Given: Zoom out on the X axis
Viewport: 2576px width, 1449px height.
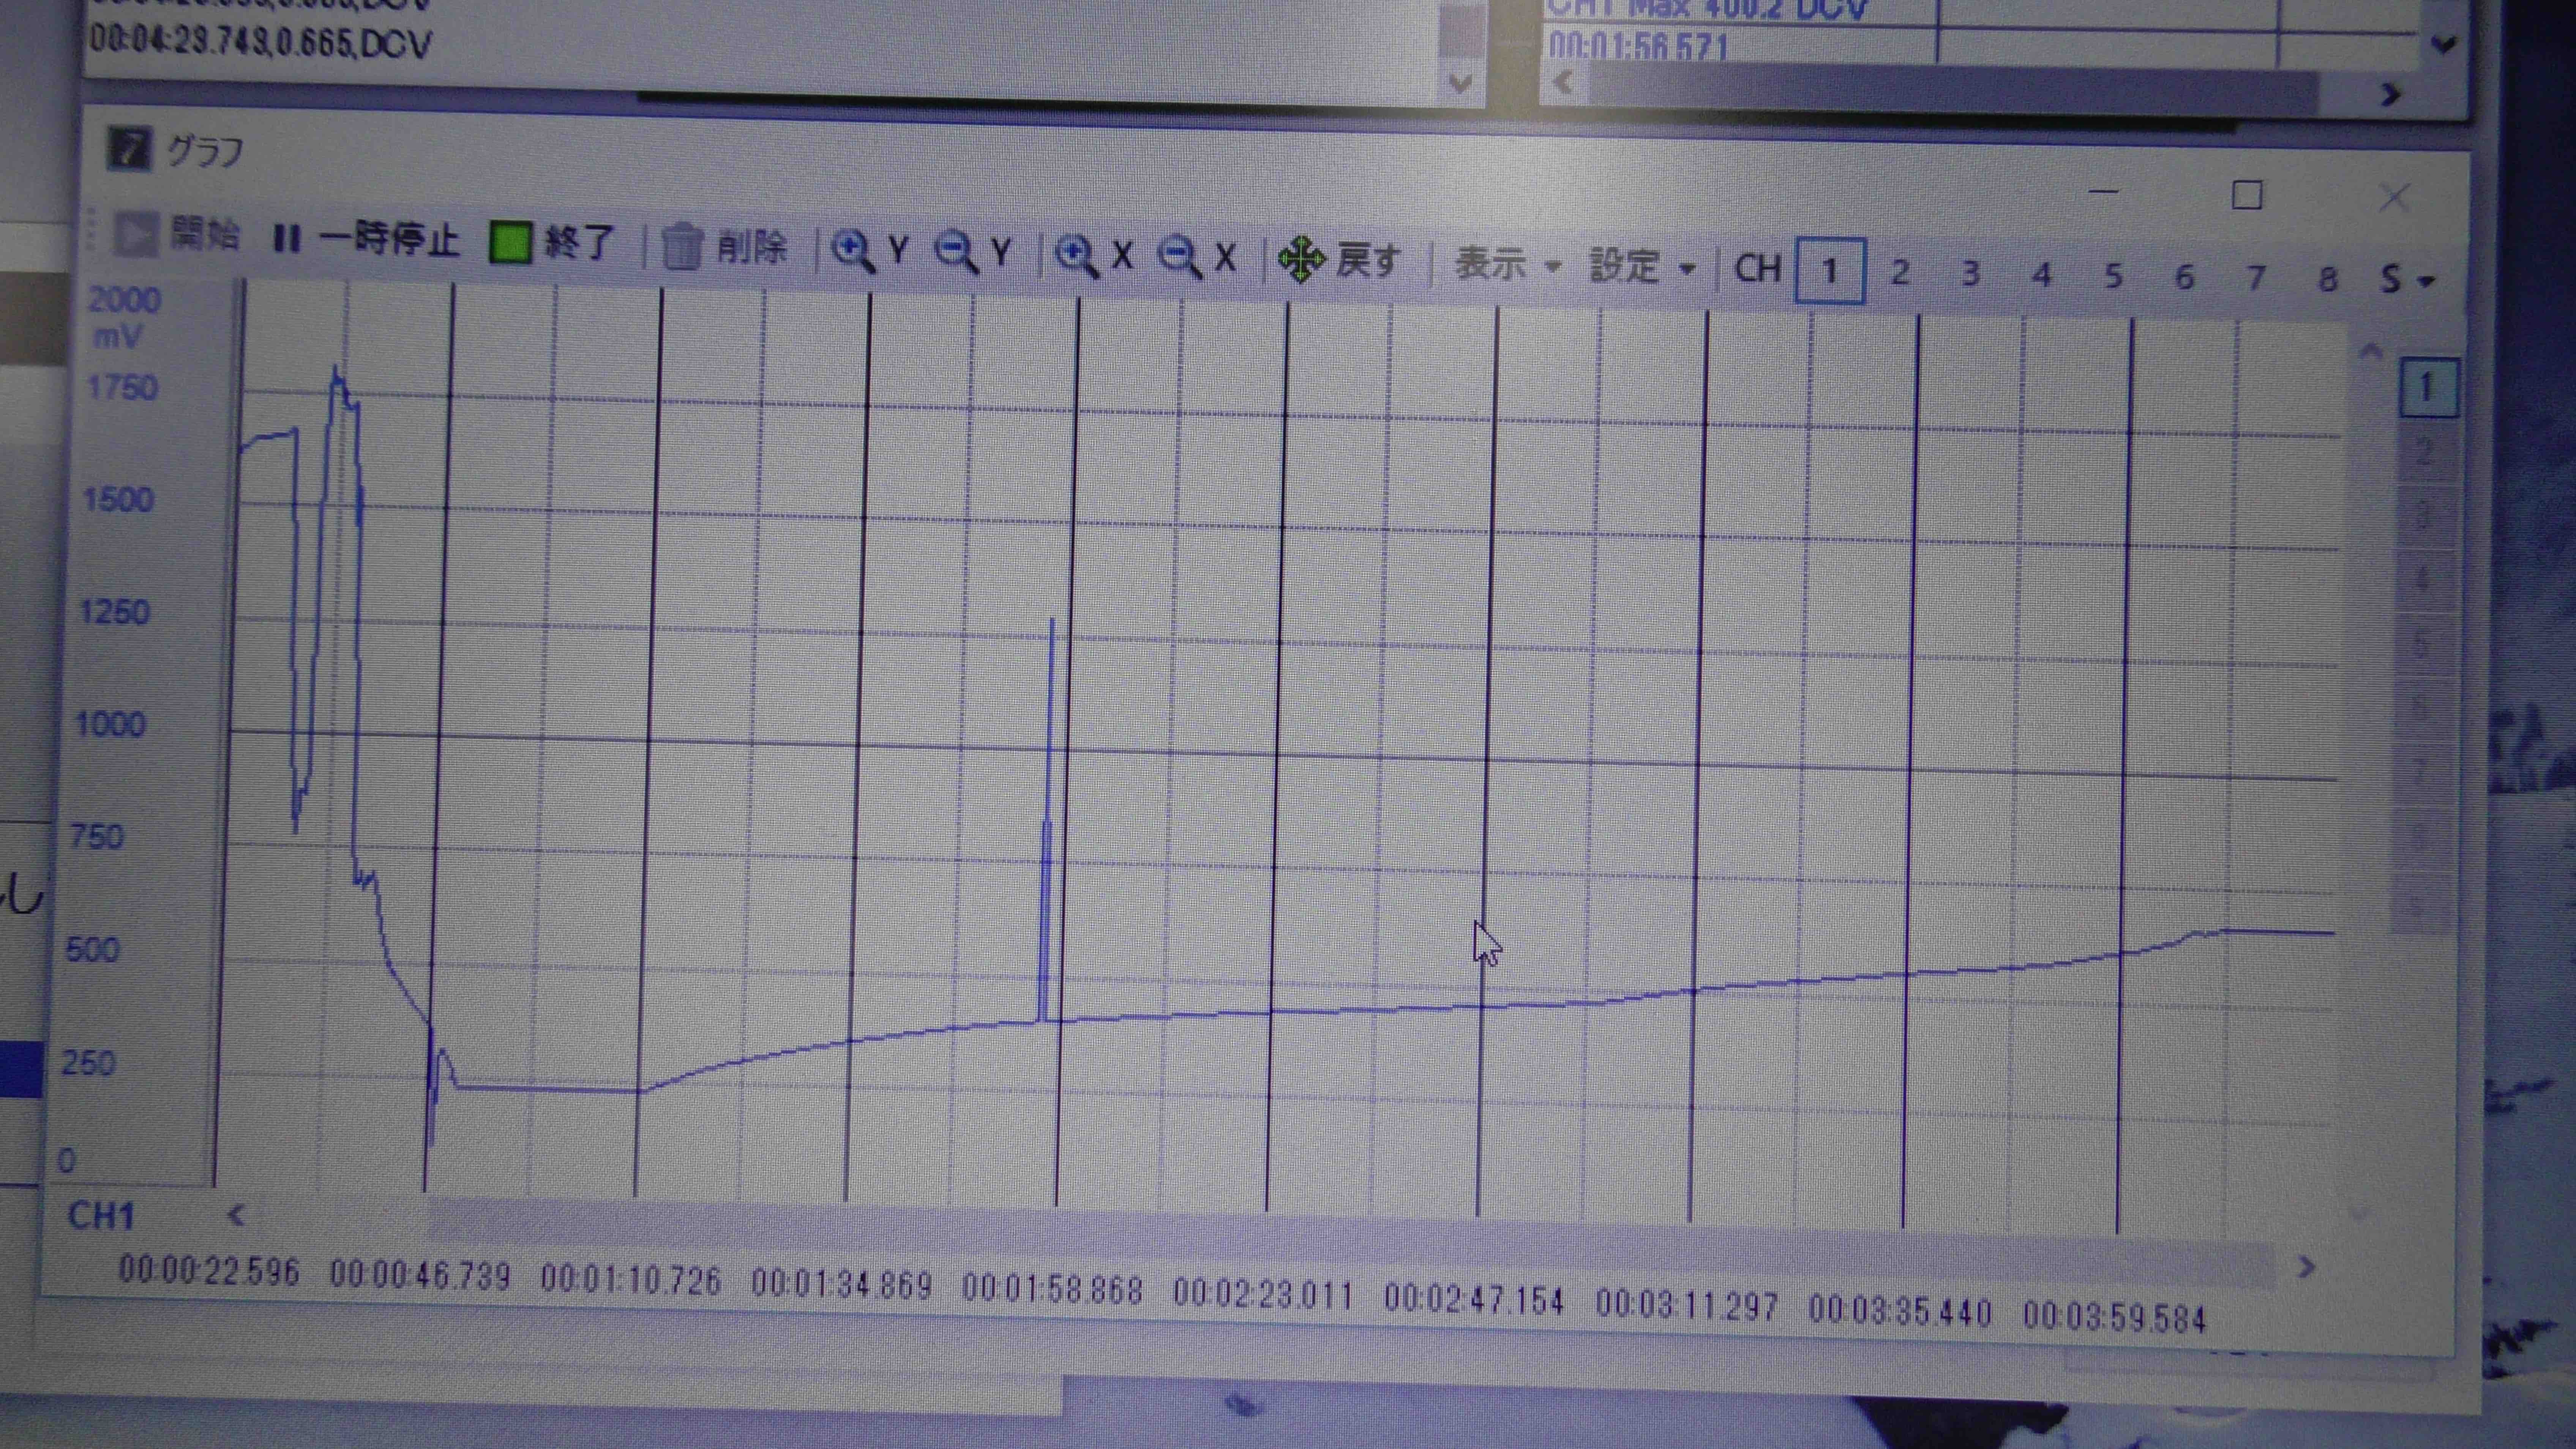Looking at the screenshot, I should click(x=1197, y=257).
